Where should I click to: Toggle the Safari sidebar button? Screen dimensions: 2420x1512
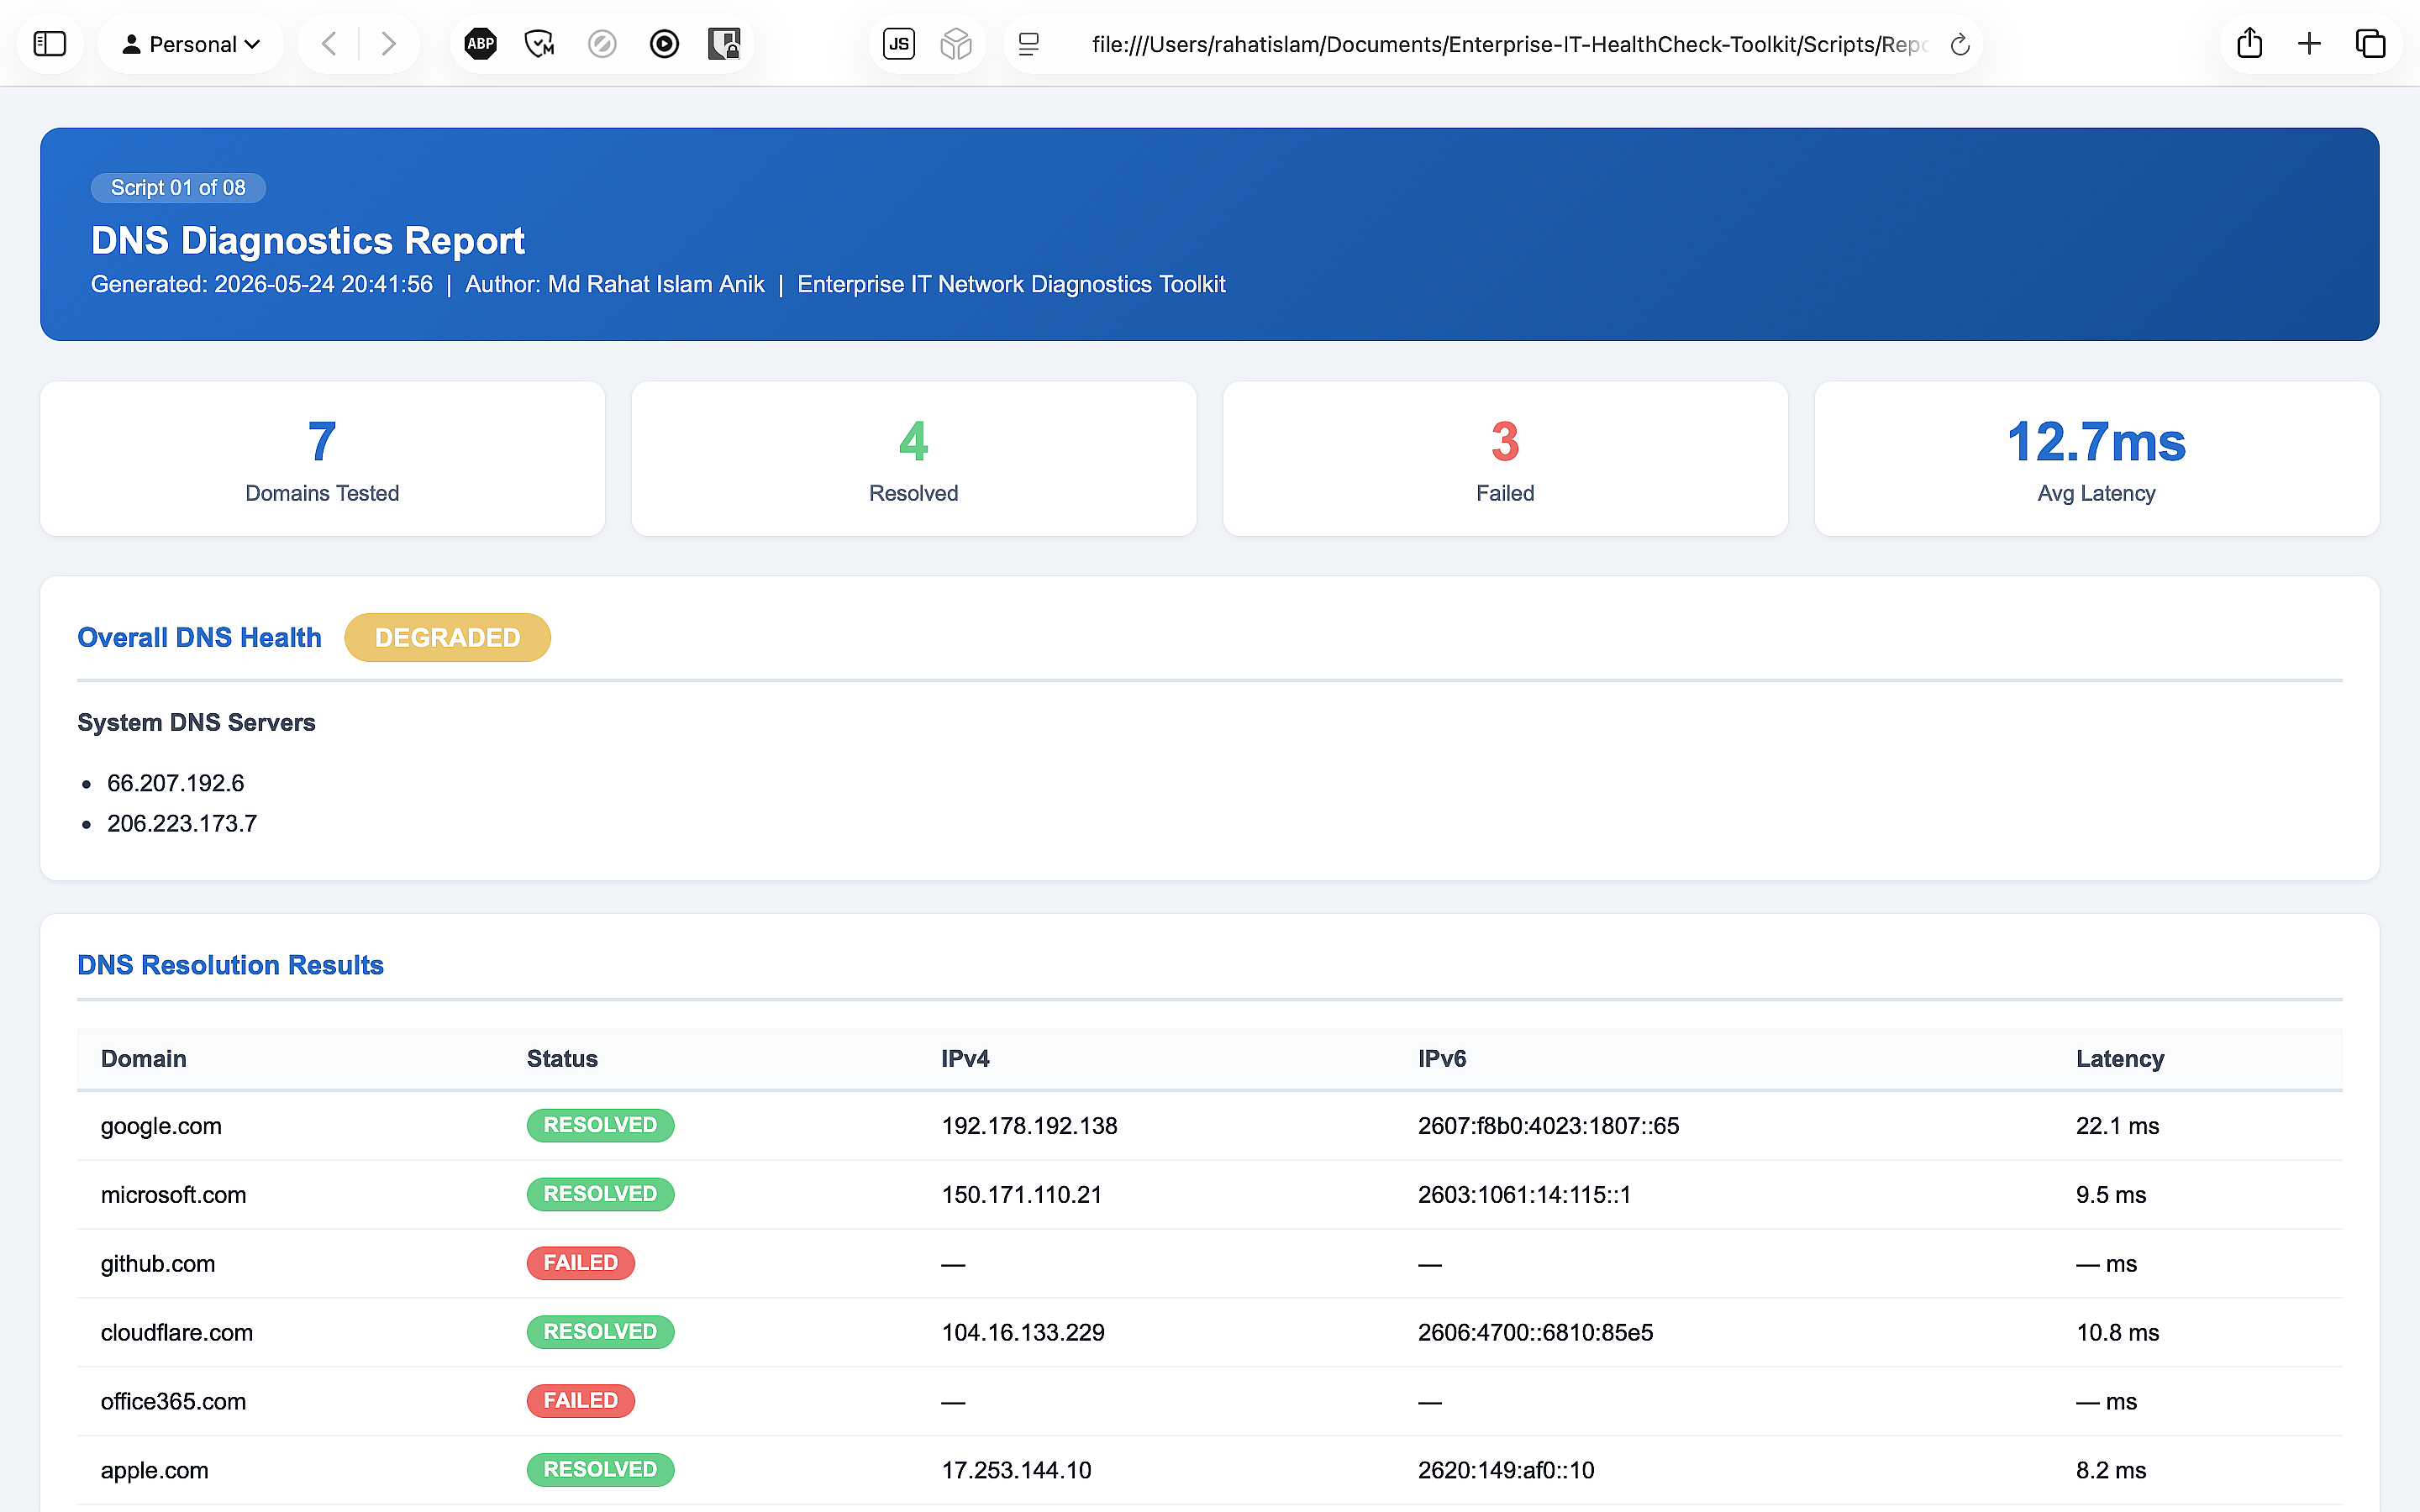[x=49, y=44]
